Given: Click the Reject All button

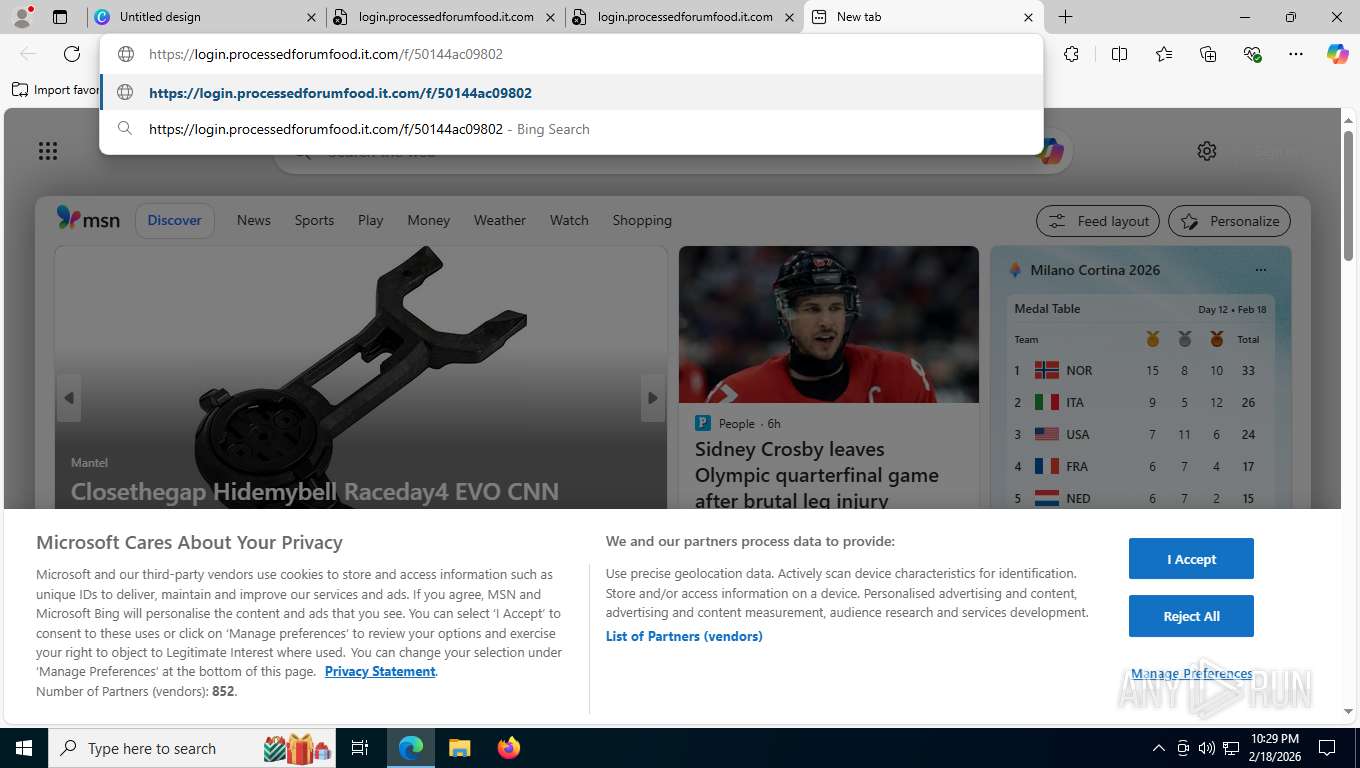Looking at the screenshot, I should click(x=1191, y=616).
